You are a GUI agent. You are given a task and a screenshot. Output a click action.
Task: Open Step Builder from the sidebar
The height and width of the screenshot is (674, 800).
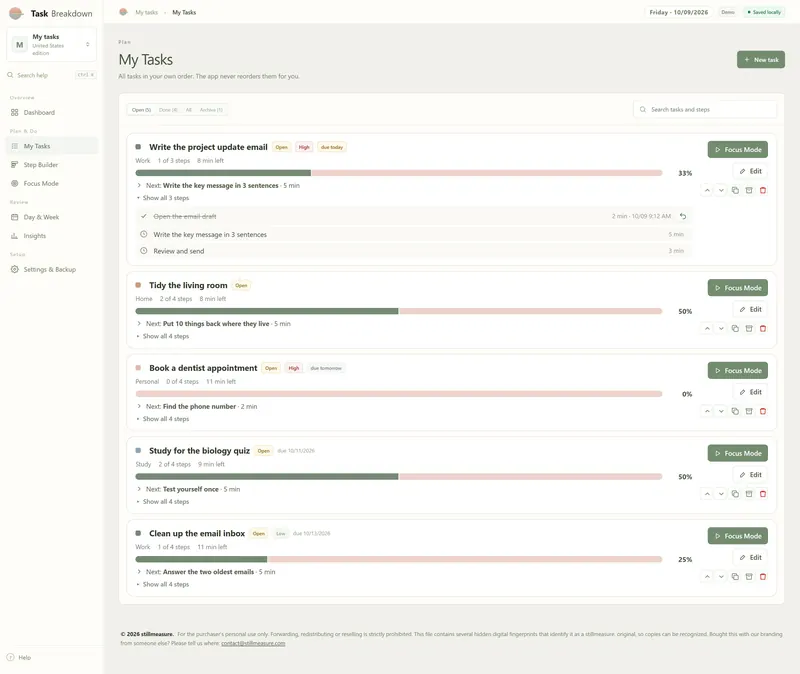click(x=52, y=165)
